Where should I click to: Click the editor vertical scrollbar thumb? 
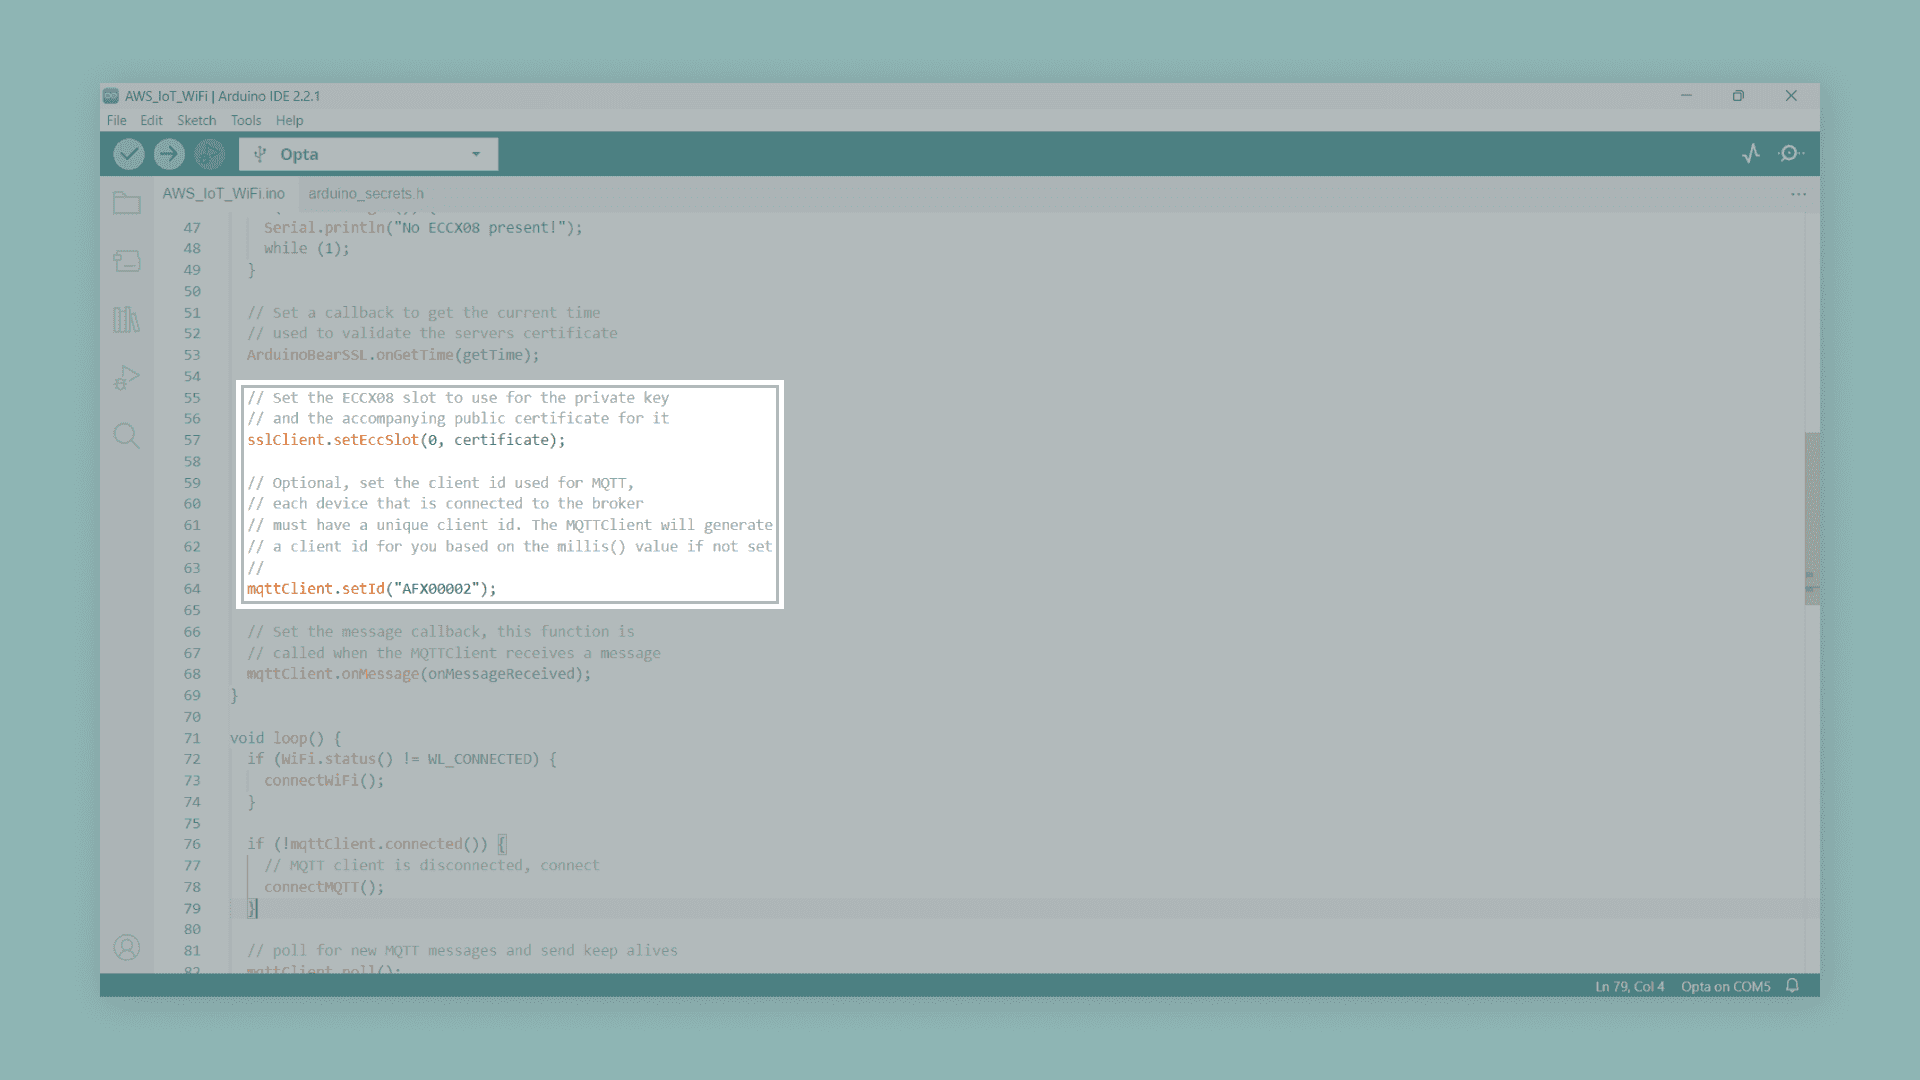[1811, 518]
